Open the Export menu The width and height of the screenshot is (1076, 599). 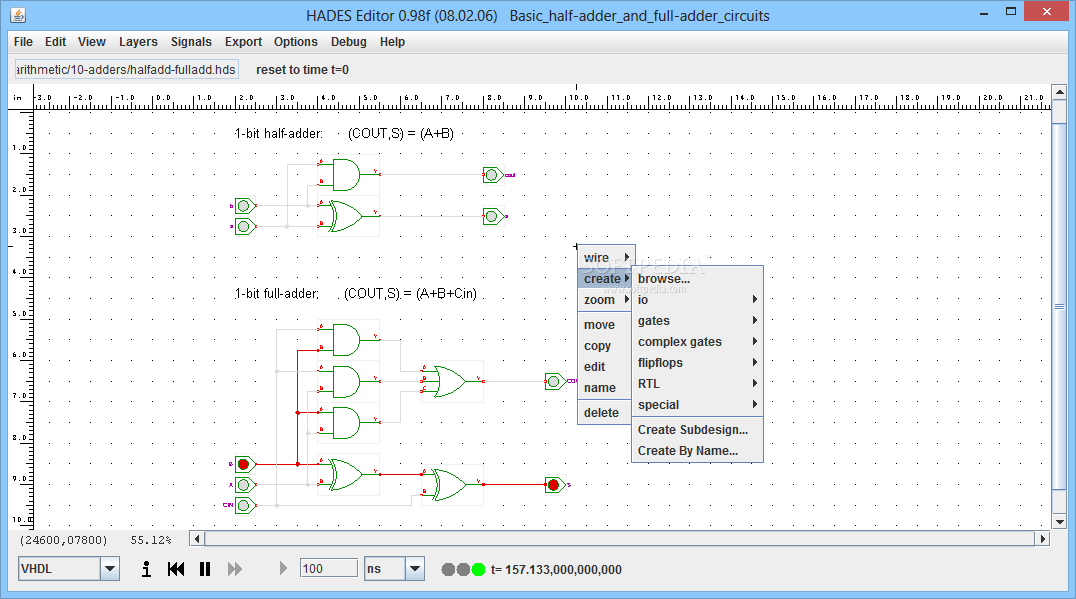coord(244,42)
